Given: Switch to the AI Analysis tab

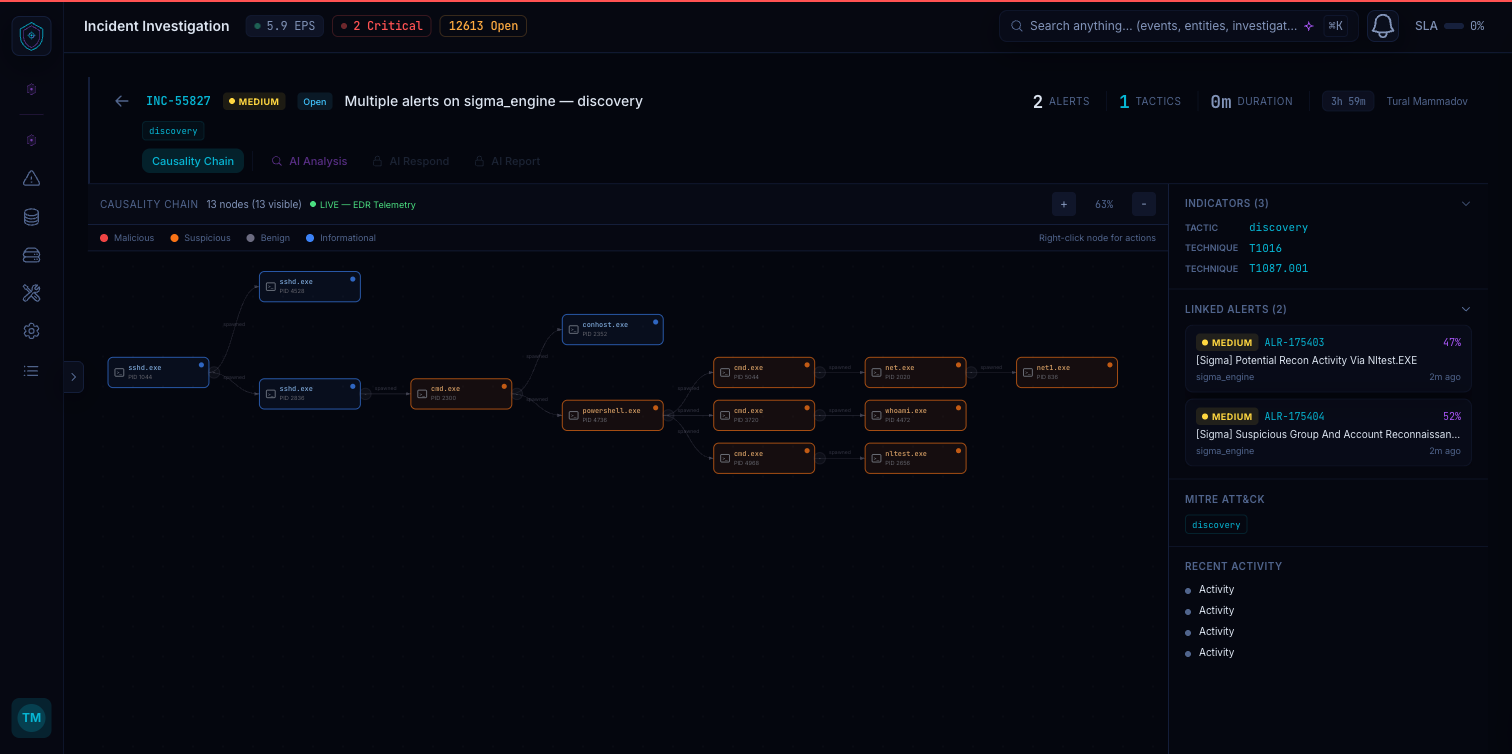Looking at the screenshot, I should pyautogui.click(x=309, y=161).
